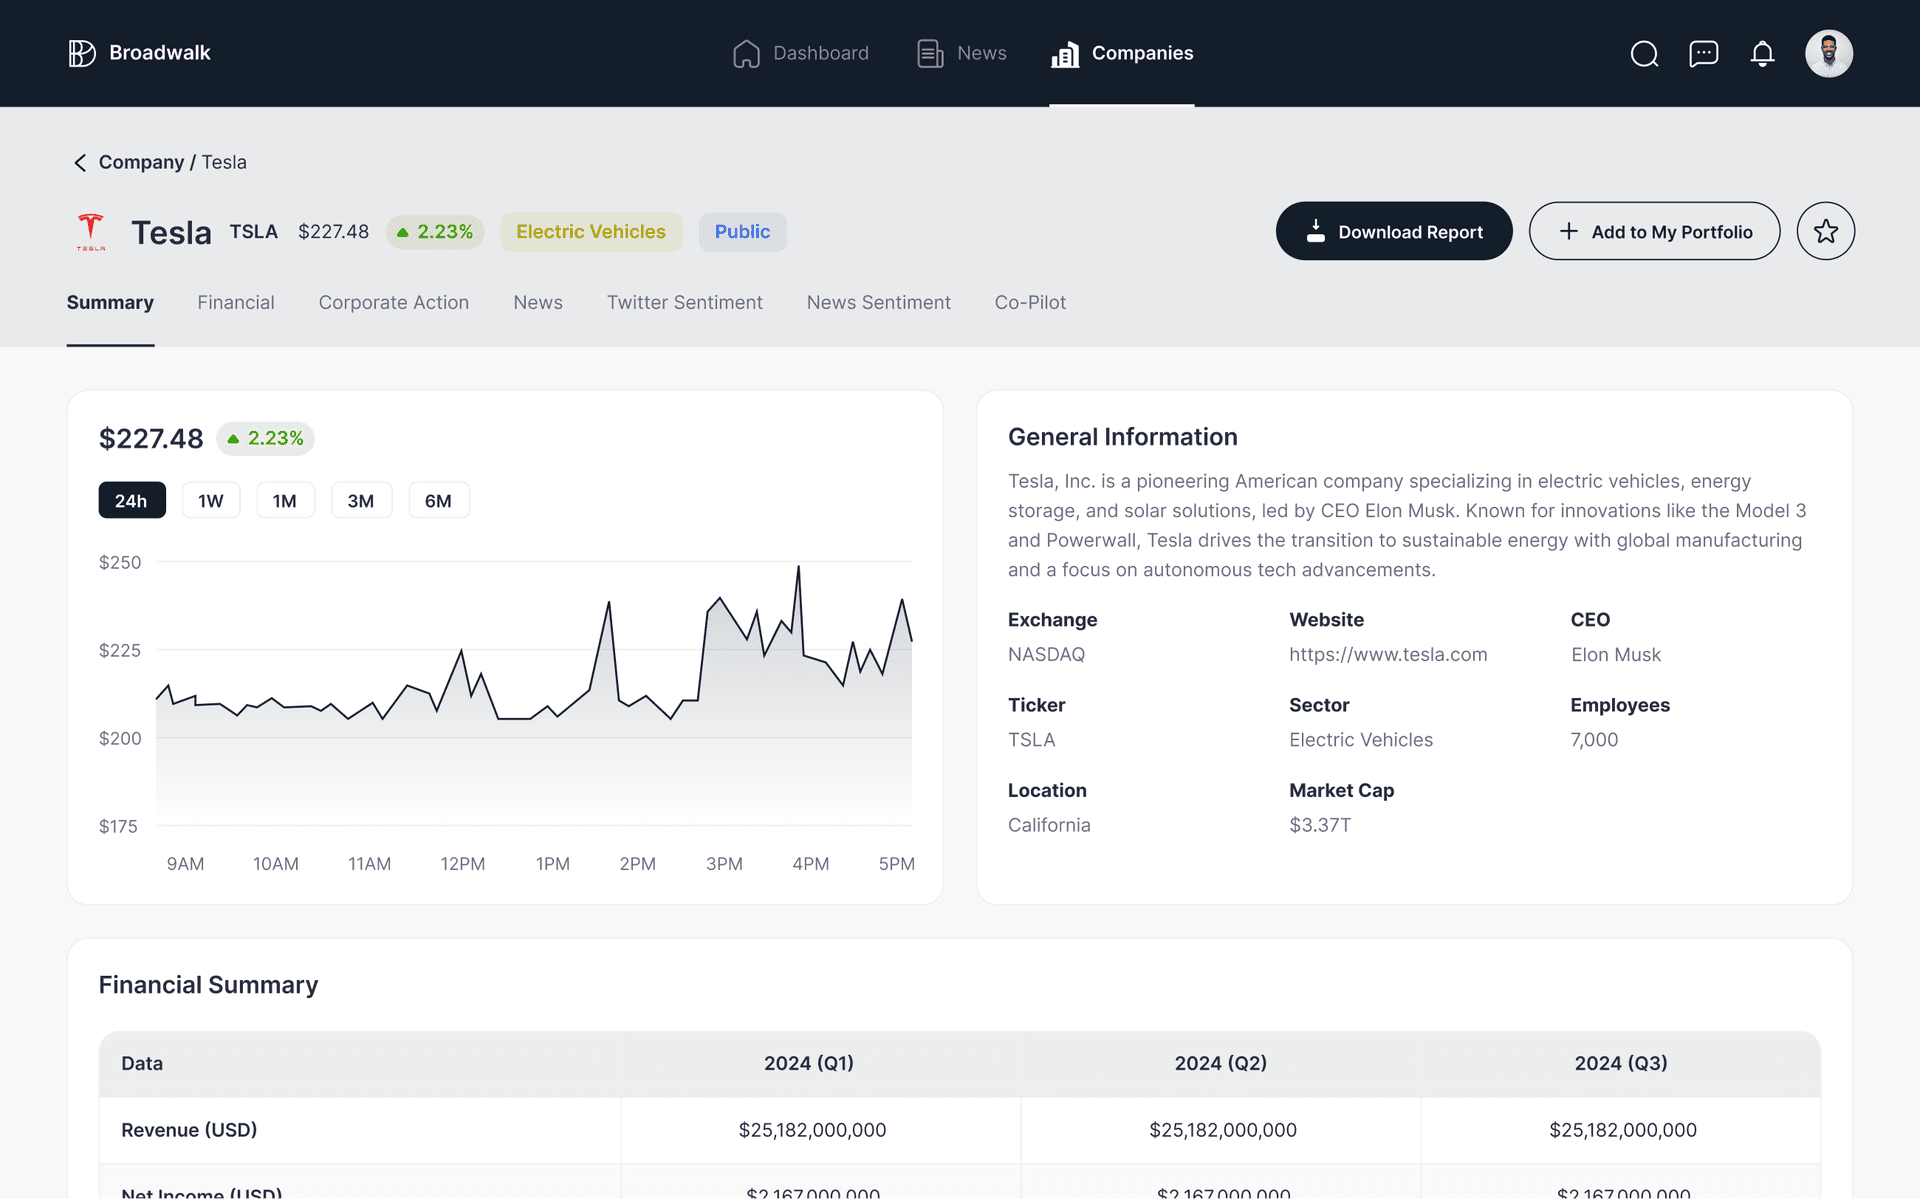Switch to the Summary tab

pyautogui.click(x=110, y=302)
